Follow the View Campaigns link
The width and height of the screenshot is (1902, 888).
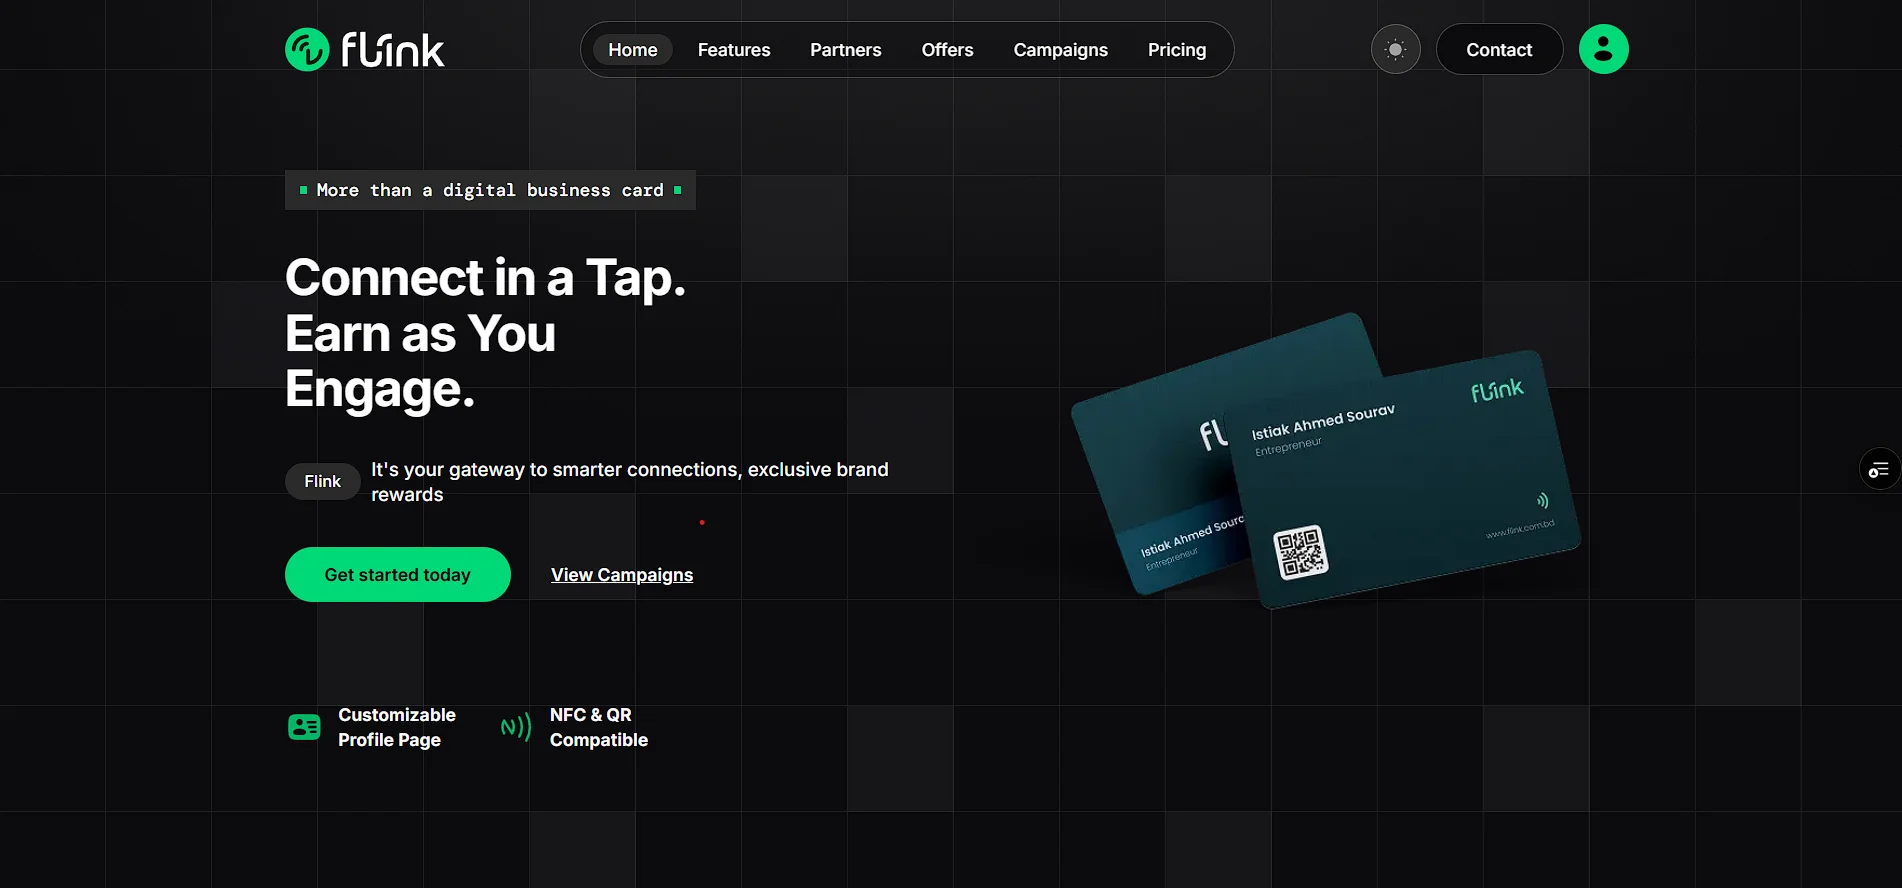pyautogui.click(x=621, y=575)
